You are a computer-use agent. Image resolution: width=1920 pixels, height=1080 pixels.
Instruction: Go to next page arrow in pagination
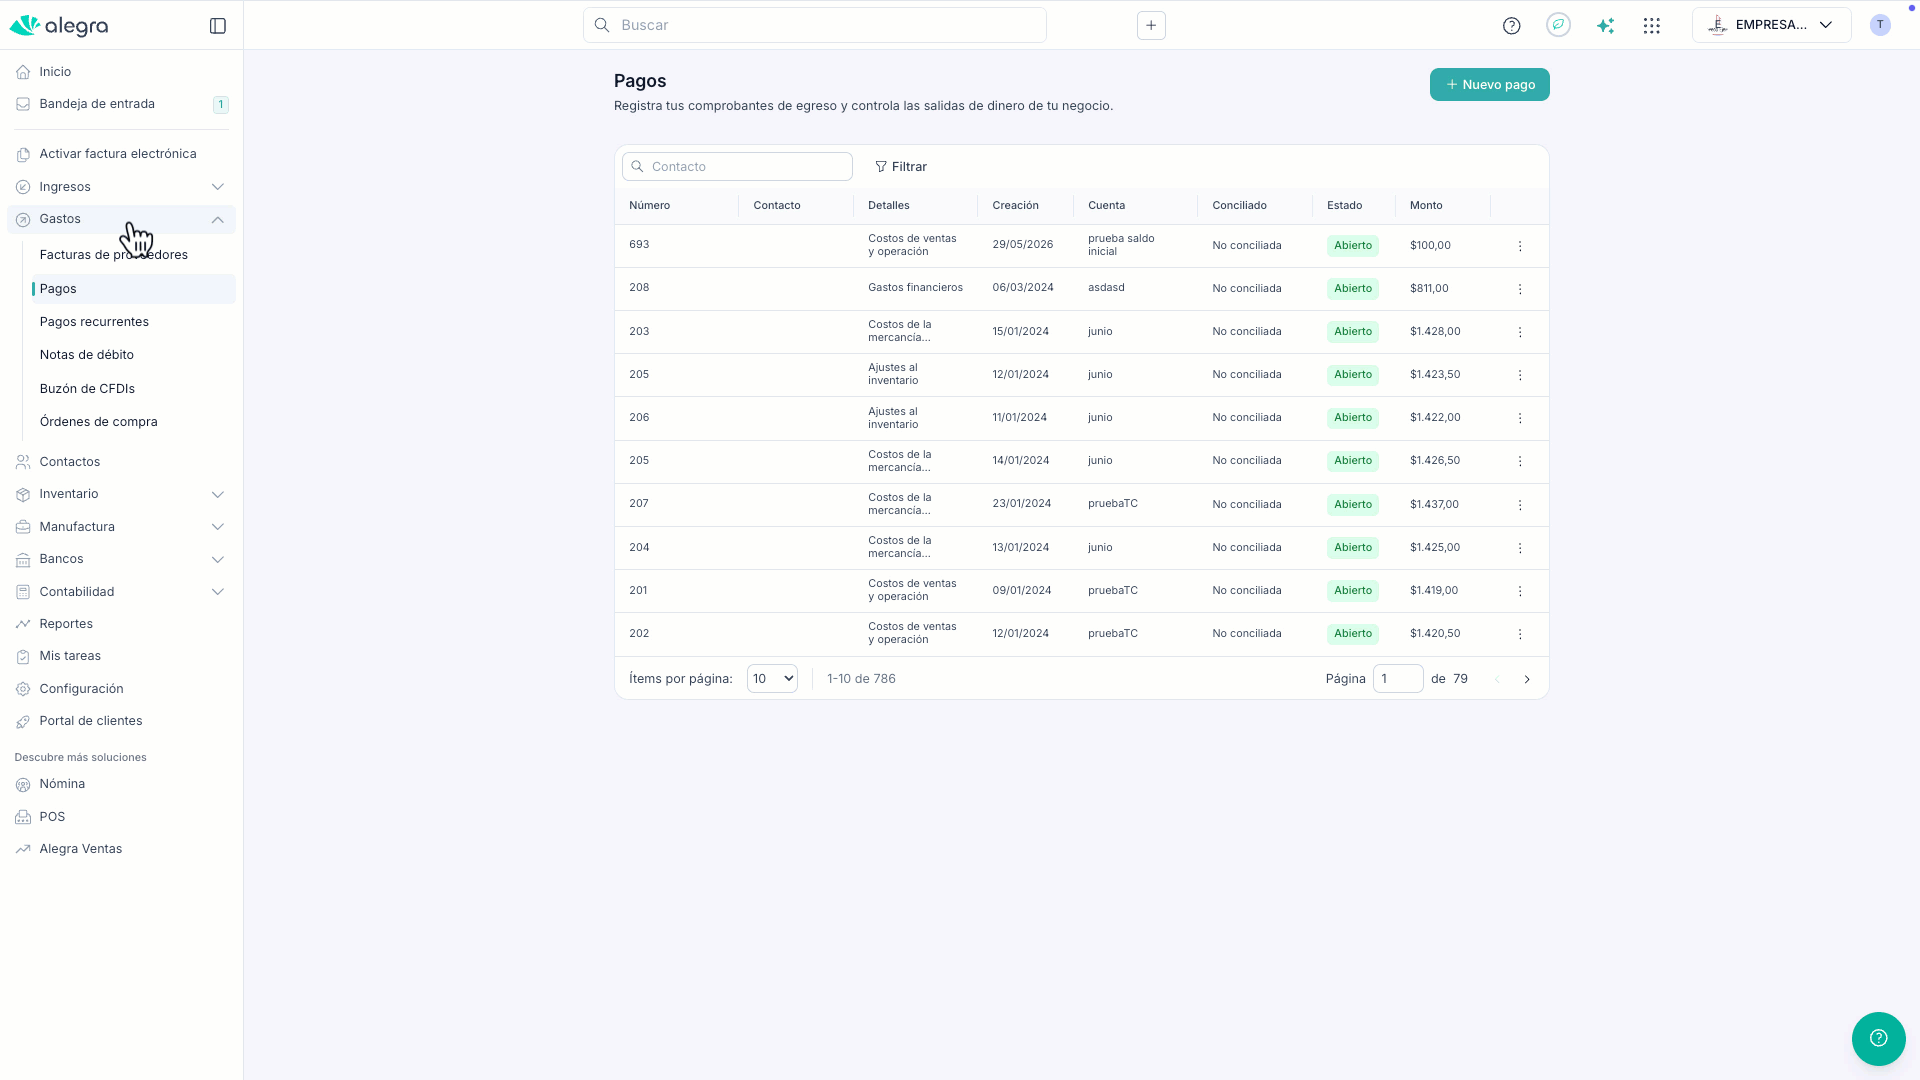coord(1527,679)
